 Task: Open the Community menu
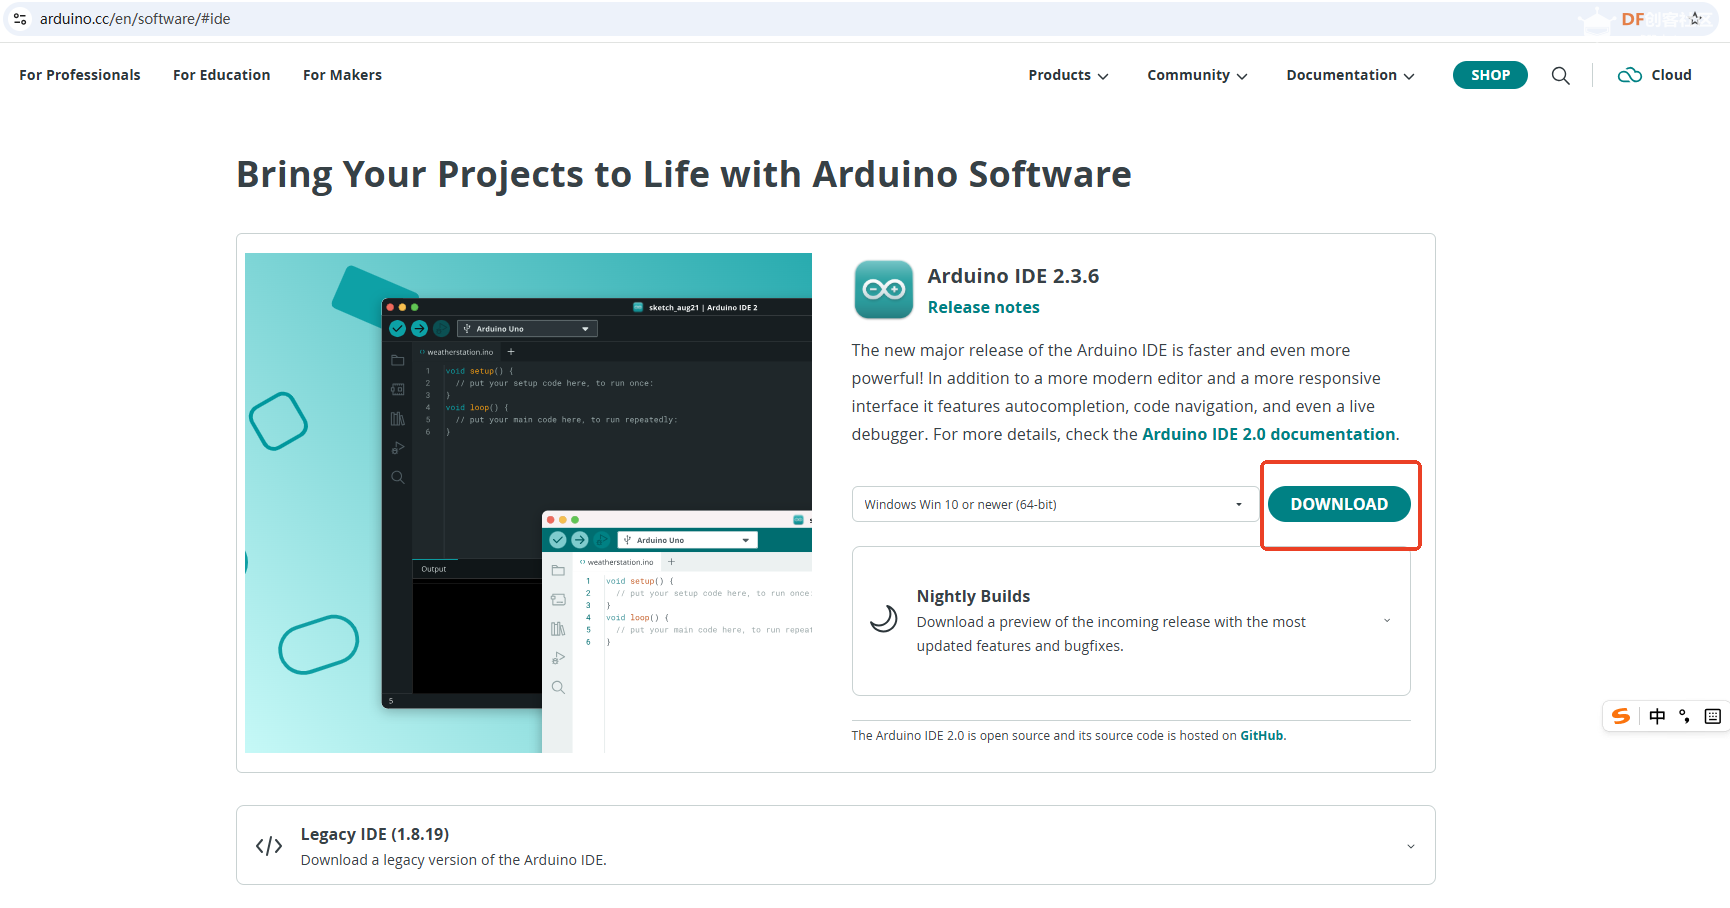1197,75
